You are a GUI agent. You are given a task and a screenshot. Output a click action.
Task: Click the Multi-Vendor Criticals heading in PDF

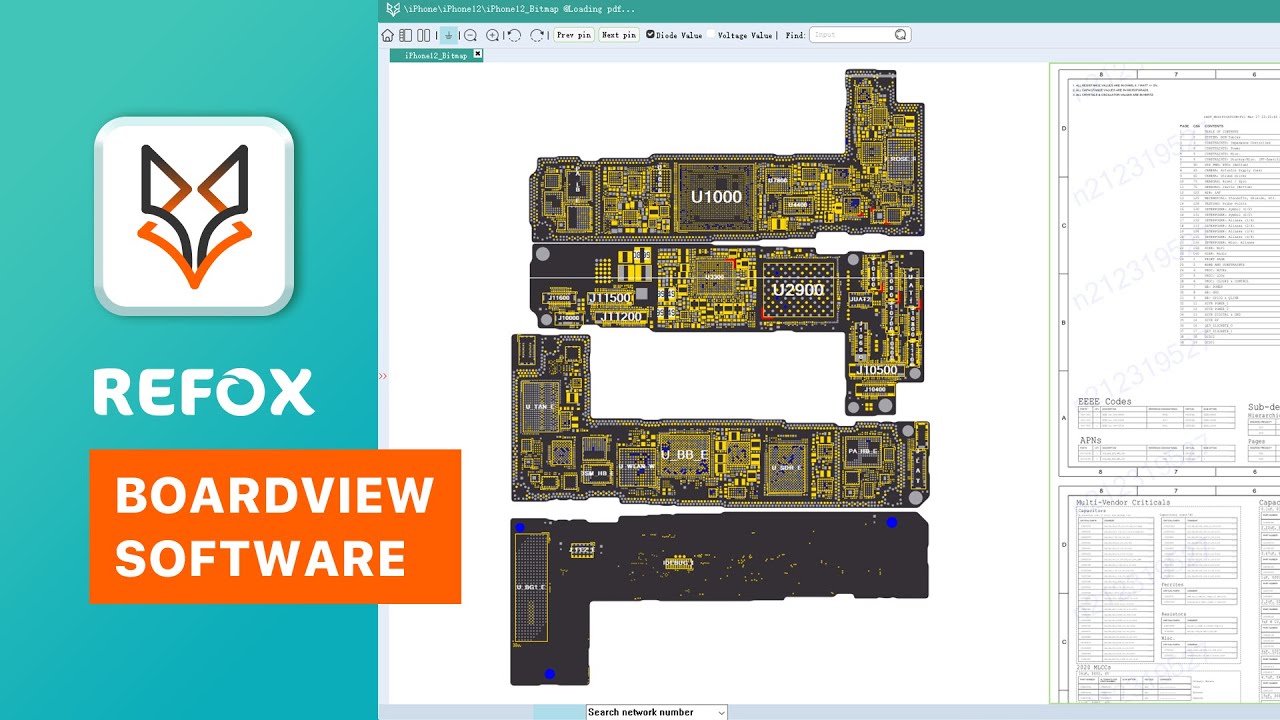tap(1121, 502)
